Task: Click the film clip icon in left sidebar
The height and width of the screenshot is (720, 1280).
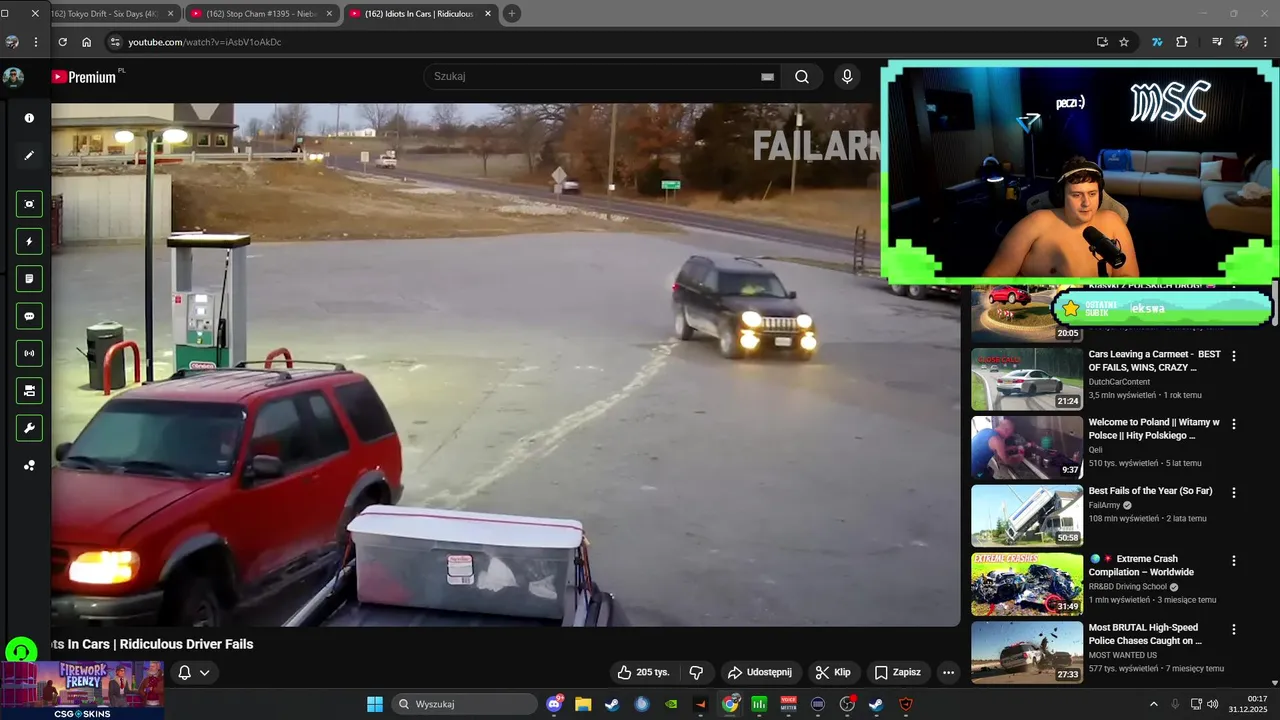Action: [x=29, y=391]
